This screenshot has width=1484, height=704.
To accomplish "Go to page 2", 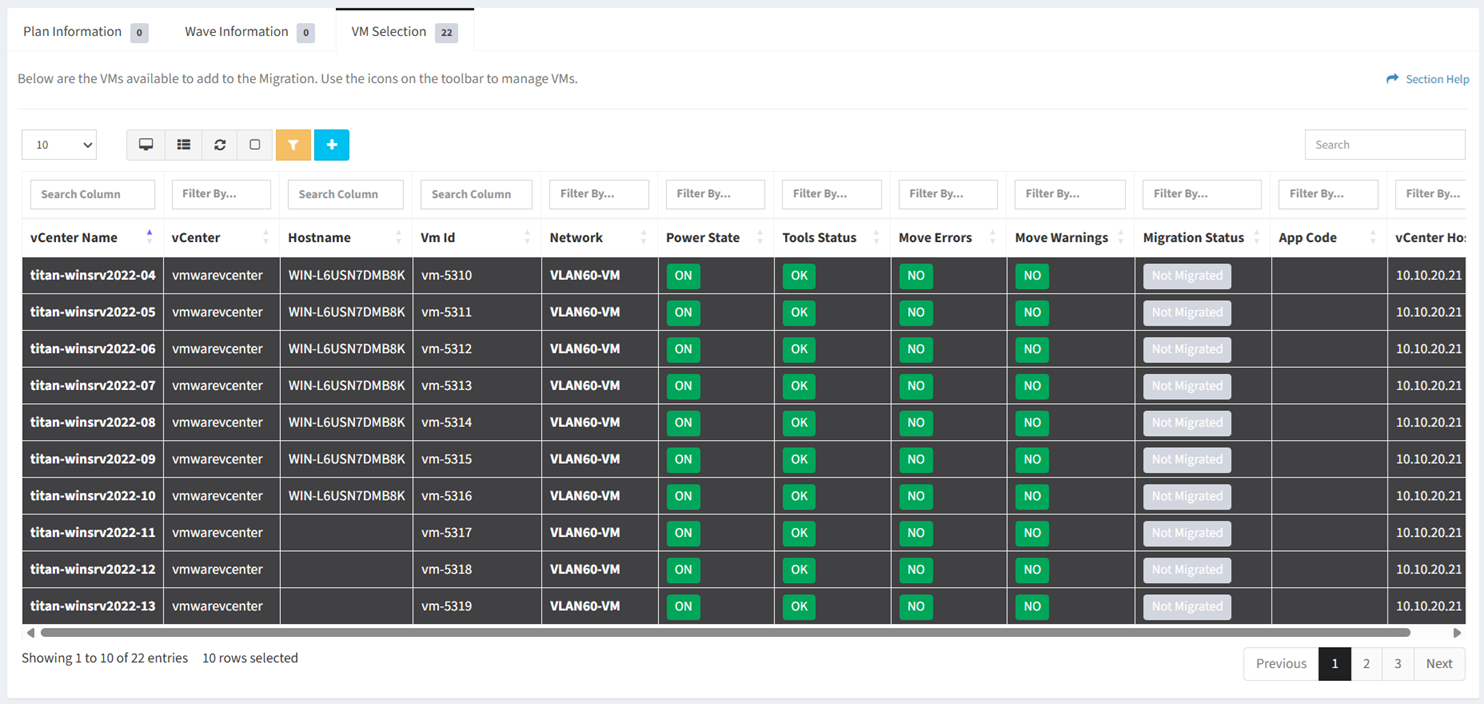I will pos(1367,664).
